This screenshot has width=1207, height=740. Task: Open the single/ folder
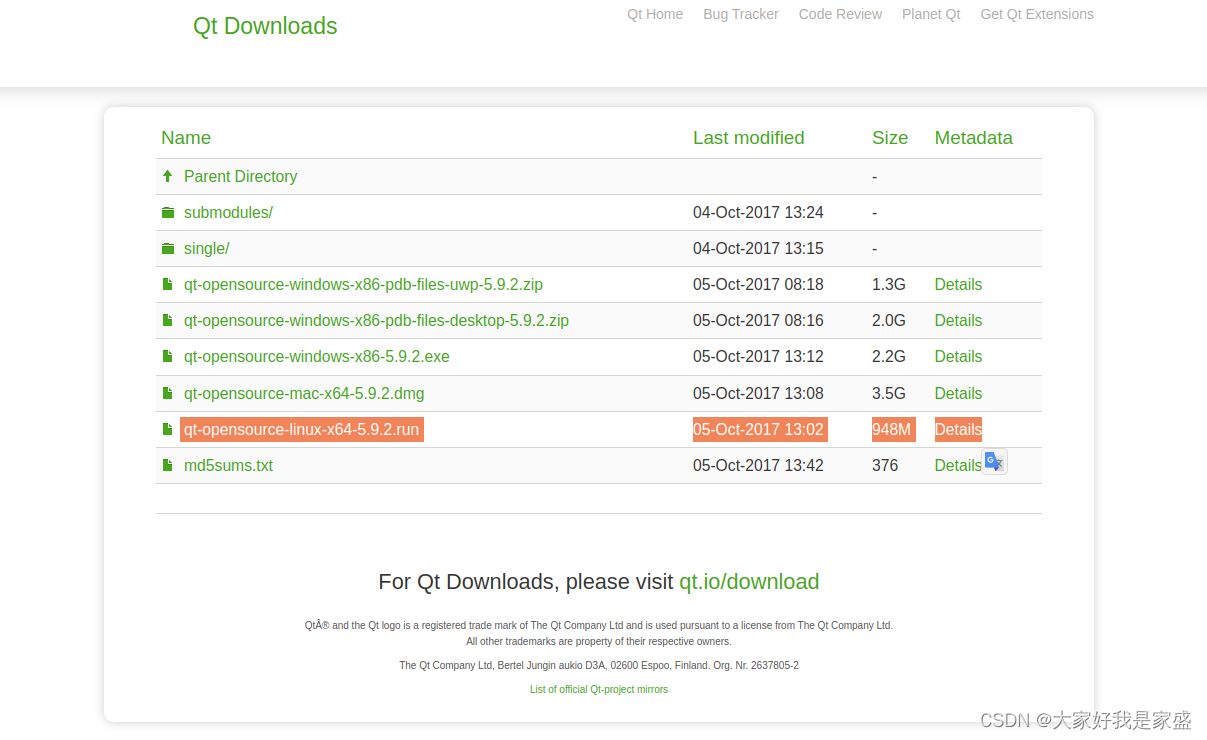click(x=206, y=248)
